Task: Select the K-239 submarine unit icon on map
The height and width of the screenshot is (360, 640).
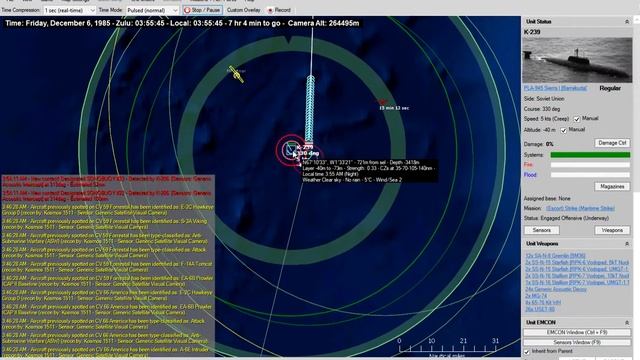Action: (x=291, y=149)
